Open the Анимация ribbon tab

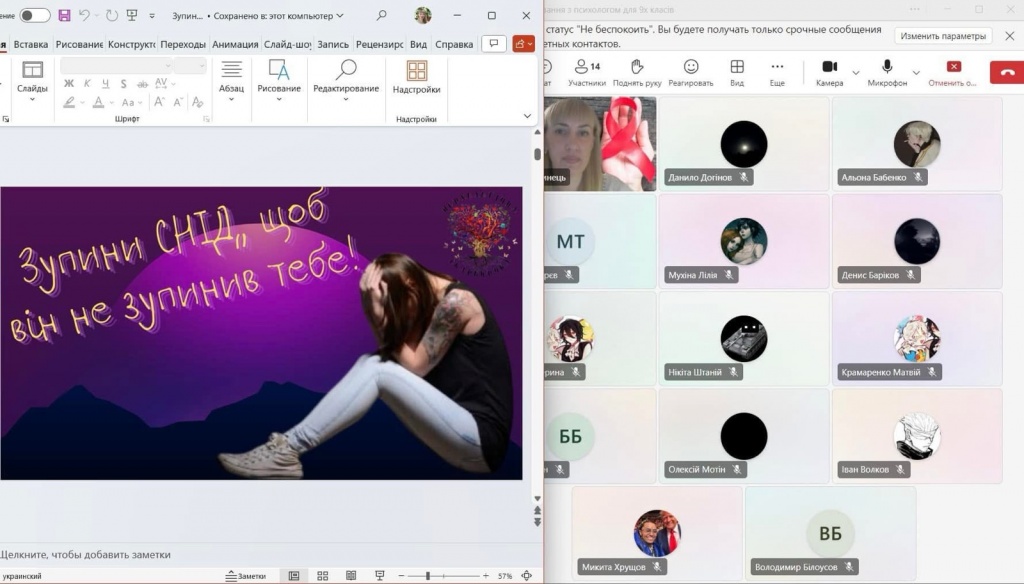tap(235, 45)
